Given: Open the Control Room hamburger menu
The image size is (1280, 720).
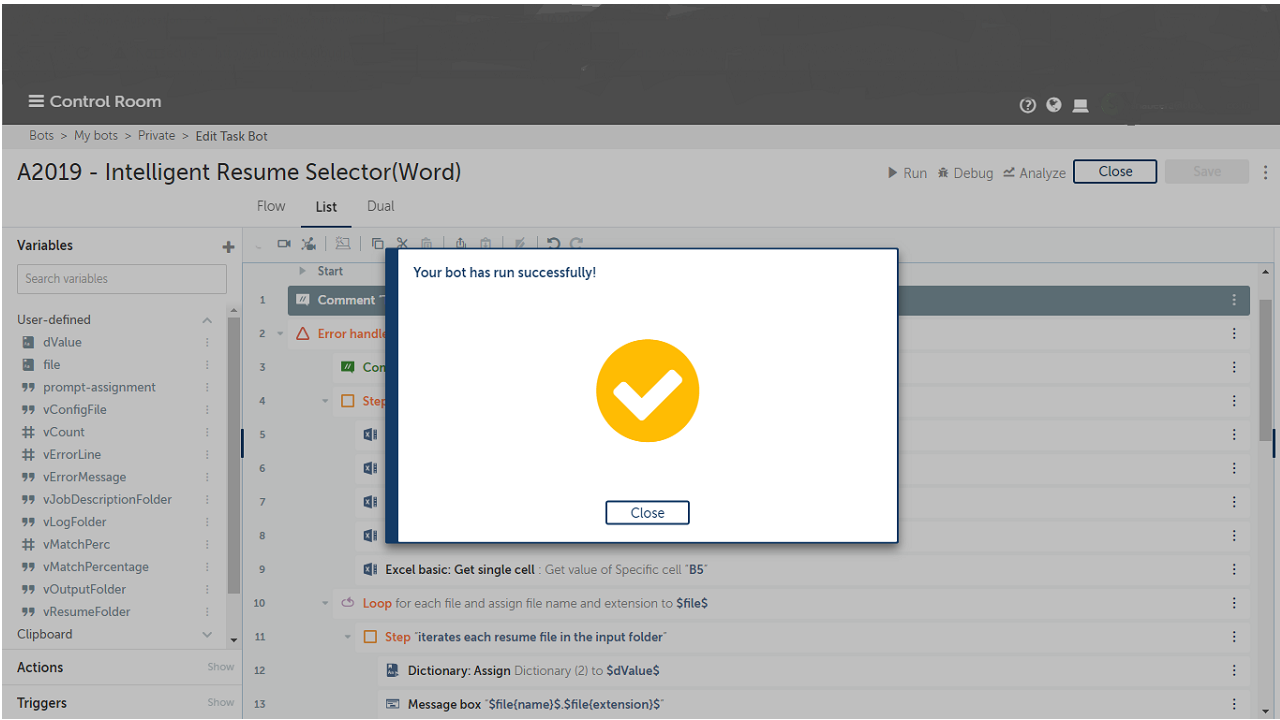Looking at the screenshot, I should (36, 101).
